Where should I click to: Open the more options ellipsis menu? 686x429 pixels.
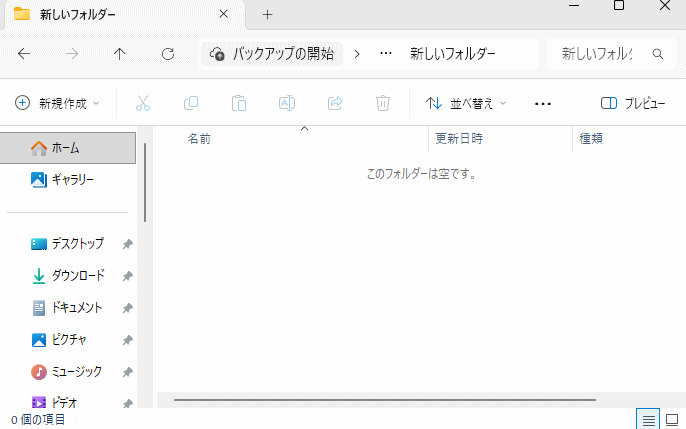[543, 103]
